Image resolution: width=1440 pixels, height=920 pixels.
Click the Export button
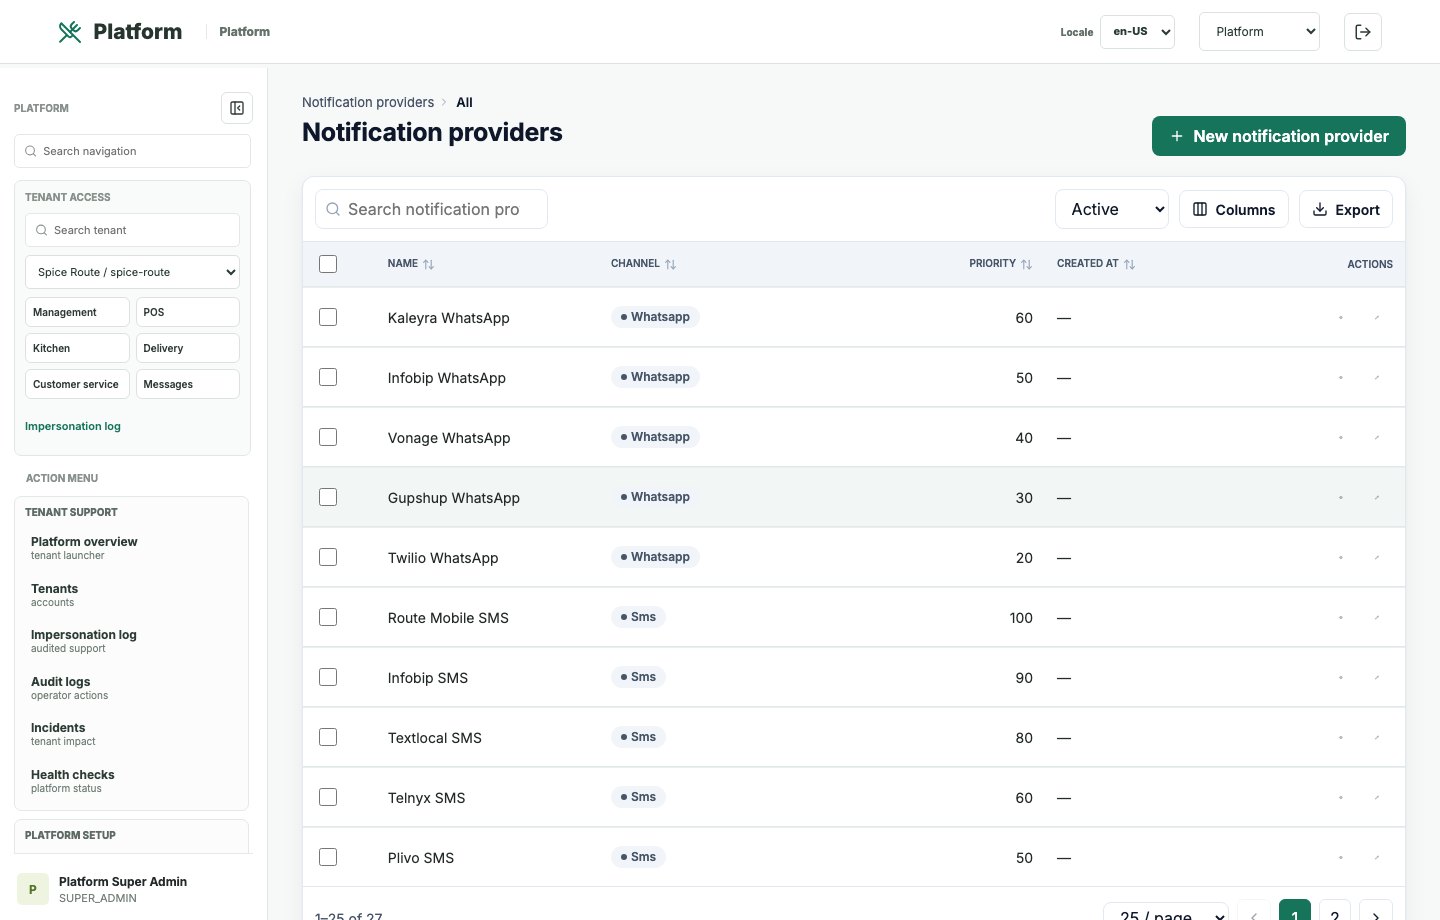[x=1346, y=210]
